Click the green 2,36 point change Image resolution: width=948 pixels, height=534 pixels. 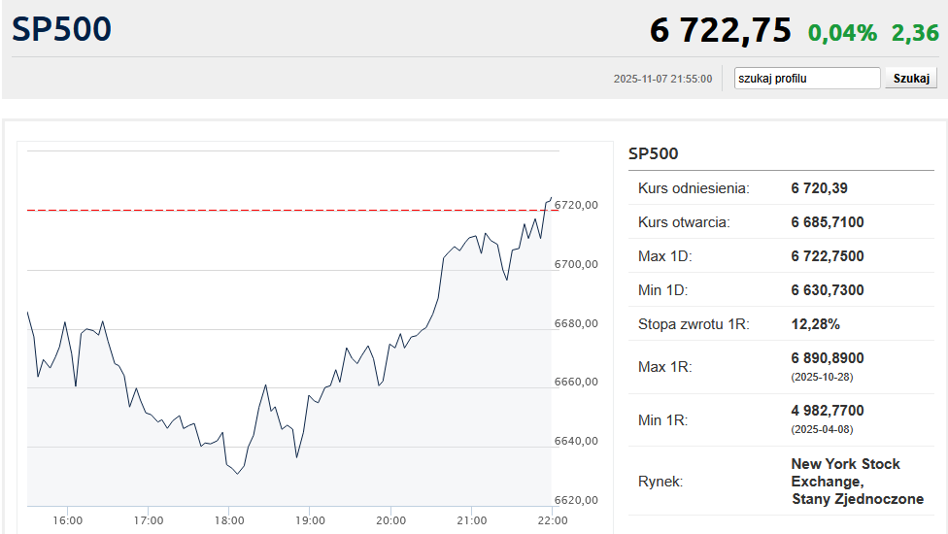tap(914, 33)
